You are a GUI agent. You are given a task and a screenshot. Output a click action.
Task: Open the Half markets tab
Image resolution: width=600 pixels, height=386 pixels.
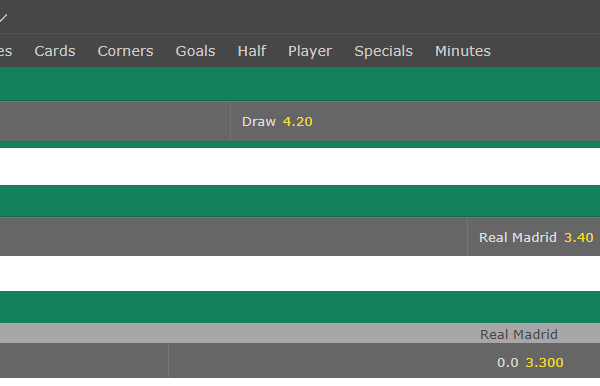point(252,51)
